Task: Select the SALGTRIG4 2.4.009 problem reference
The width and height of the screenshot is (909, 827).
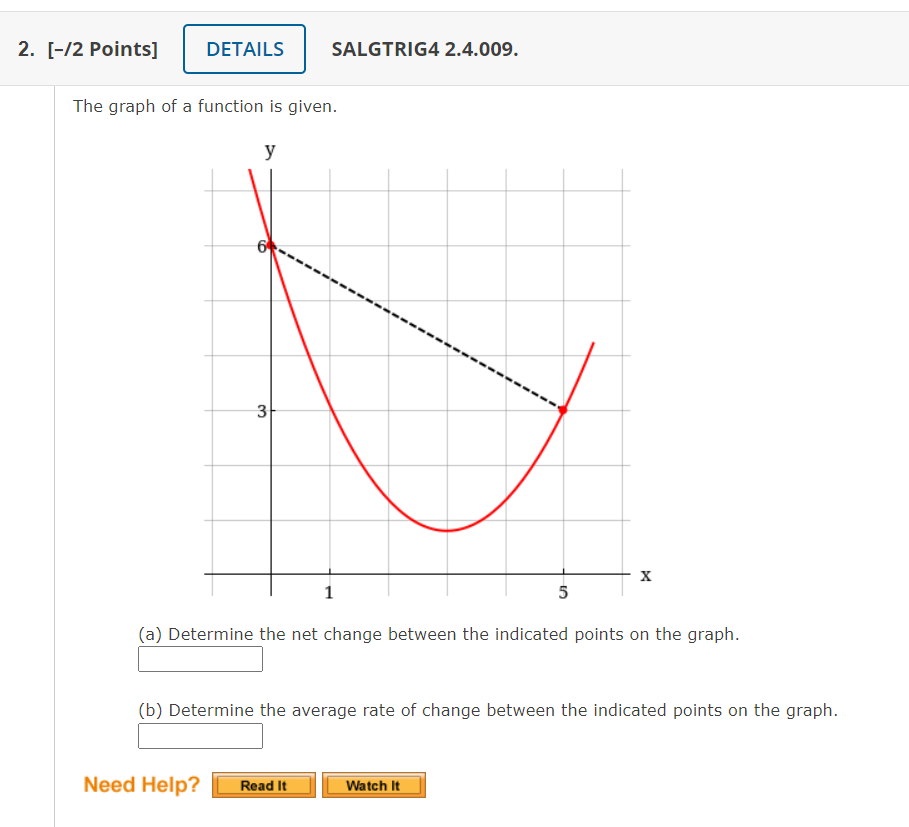Action: pos(424,48)
